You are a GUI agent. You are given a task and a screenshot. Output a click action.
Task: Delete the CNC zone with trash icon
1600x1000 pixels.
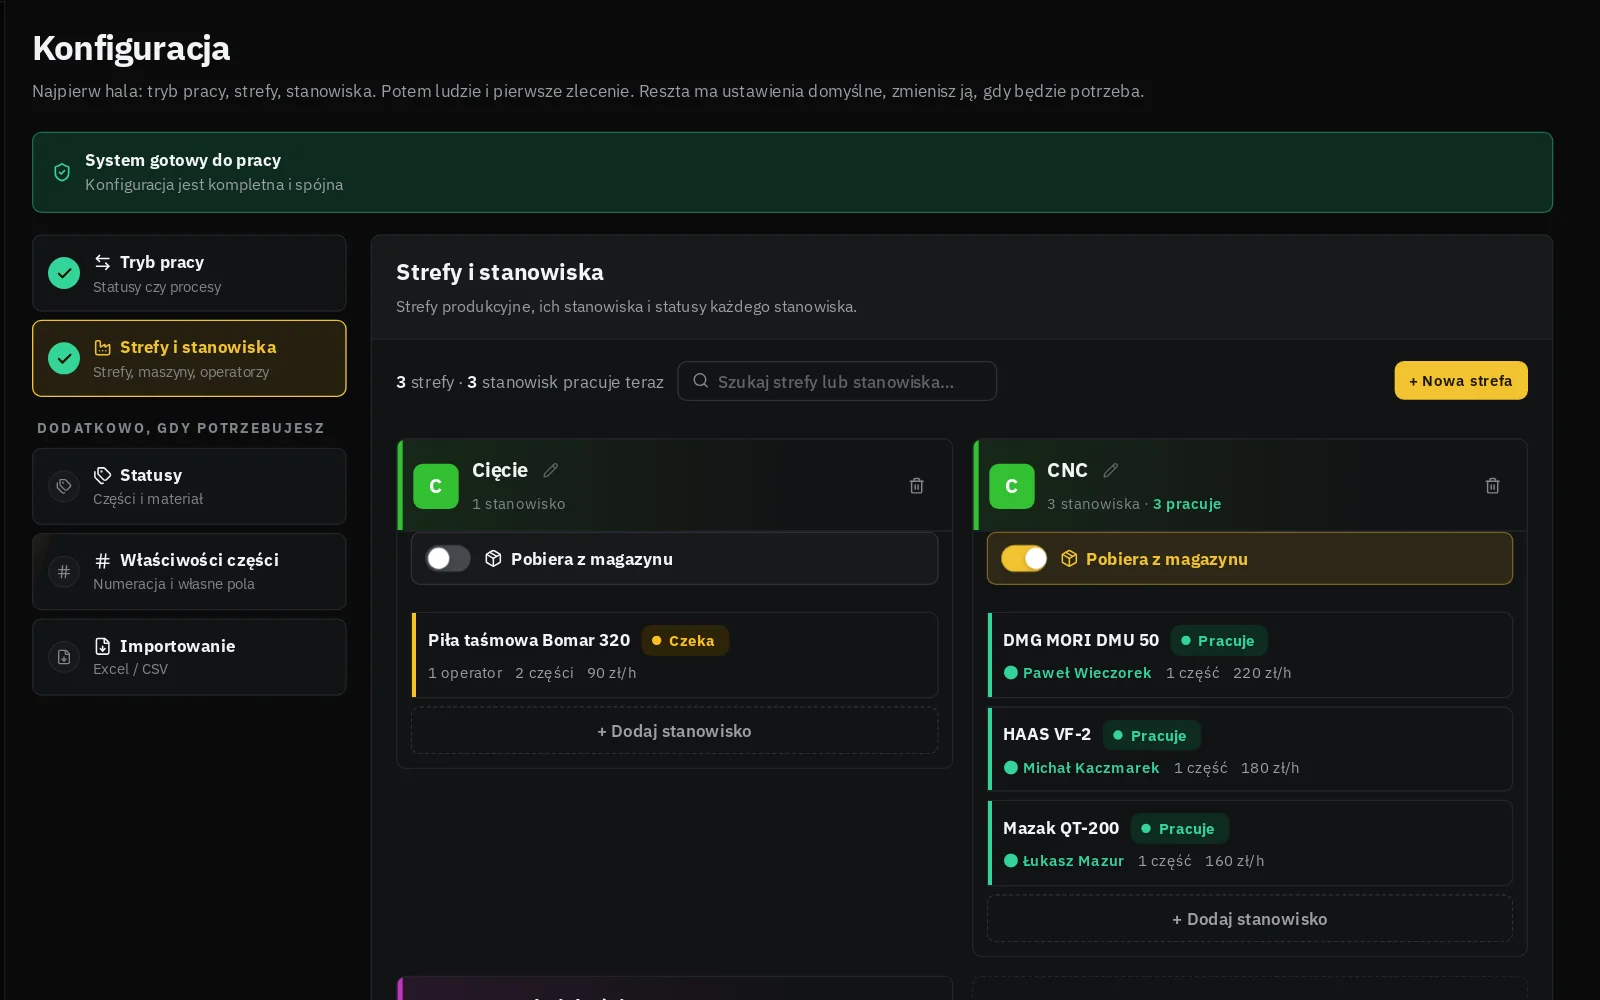click(x=1492, y=486)
